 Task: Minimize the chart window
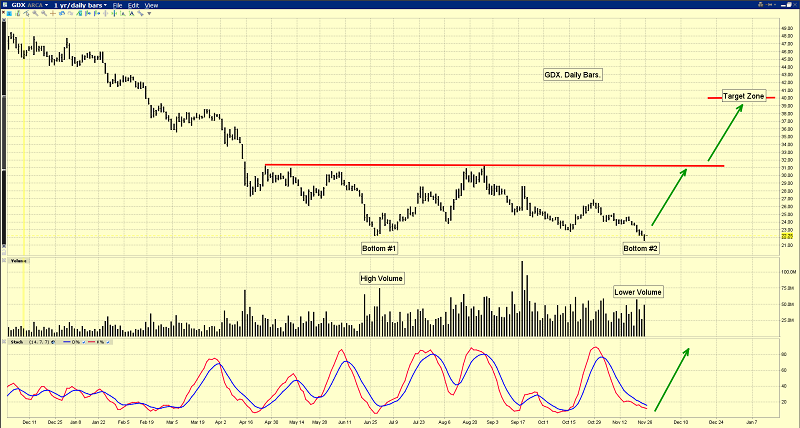(x=783, y=6)
